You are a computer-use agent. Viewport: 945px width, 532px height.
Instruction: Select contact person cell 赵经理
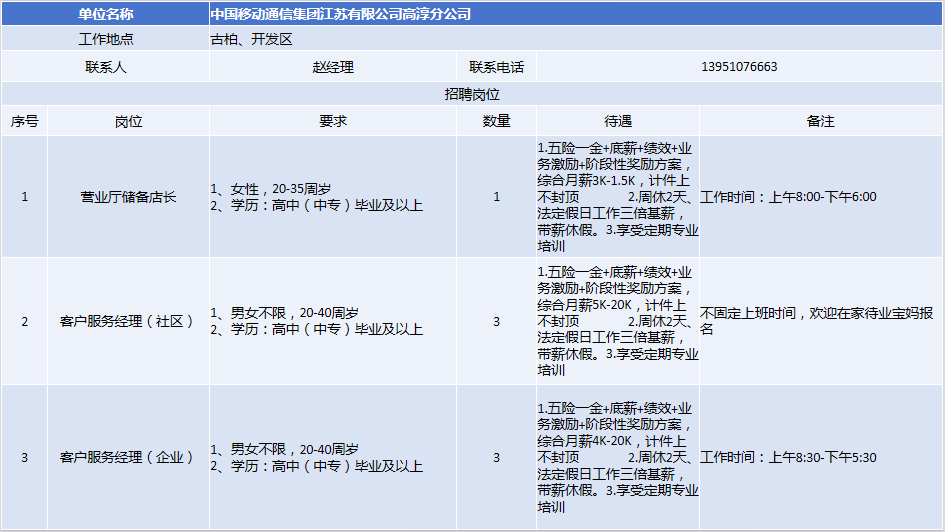(x=332, y=67)
